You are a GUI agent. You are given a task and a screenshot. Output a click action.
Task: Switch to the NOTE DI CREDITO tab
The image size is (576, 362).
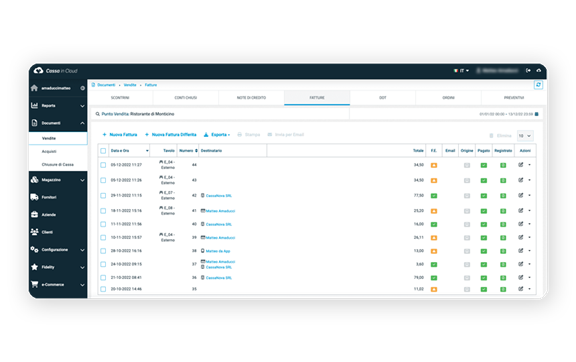click(x=251, y=98)
